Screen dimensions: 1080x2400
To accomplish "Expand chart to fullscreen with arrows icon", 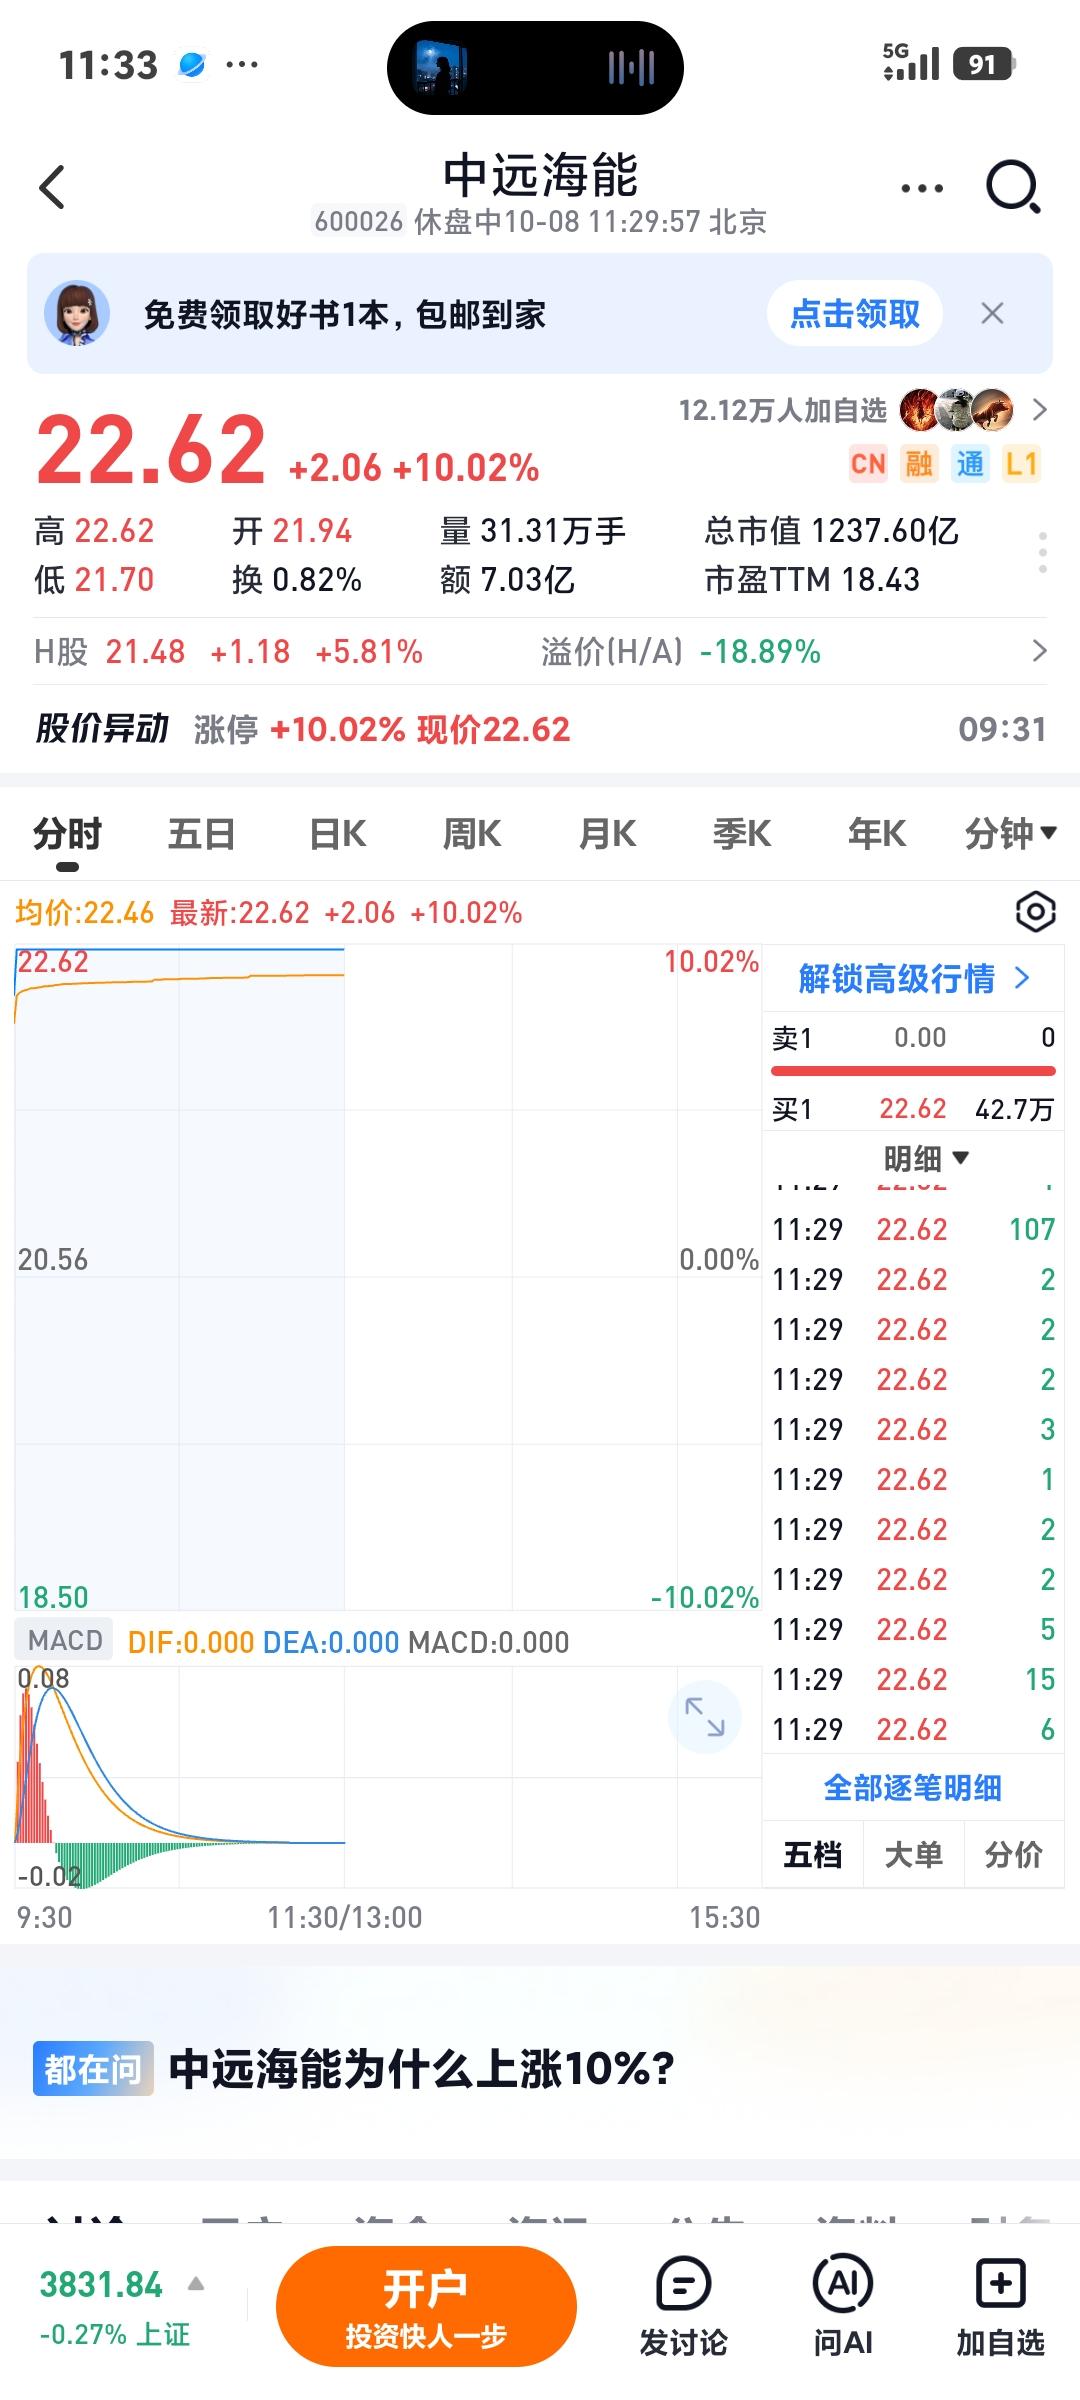I will coord(704,1717).
